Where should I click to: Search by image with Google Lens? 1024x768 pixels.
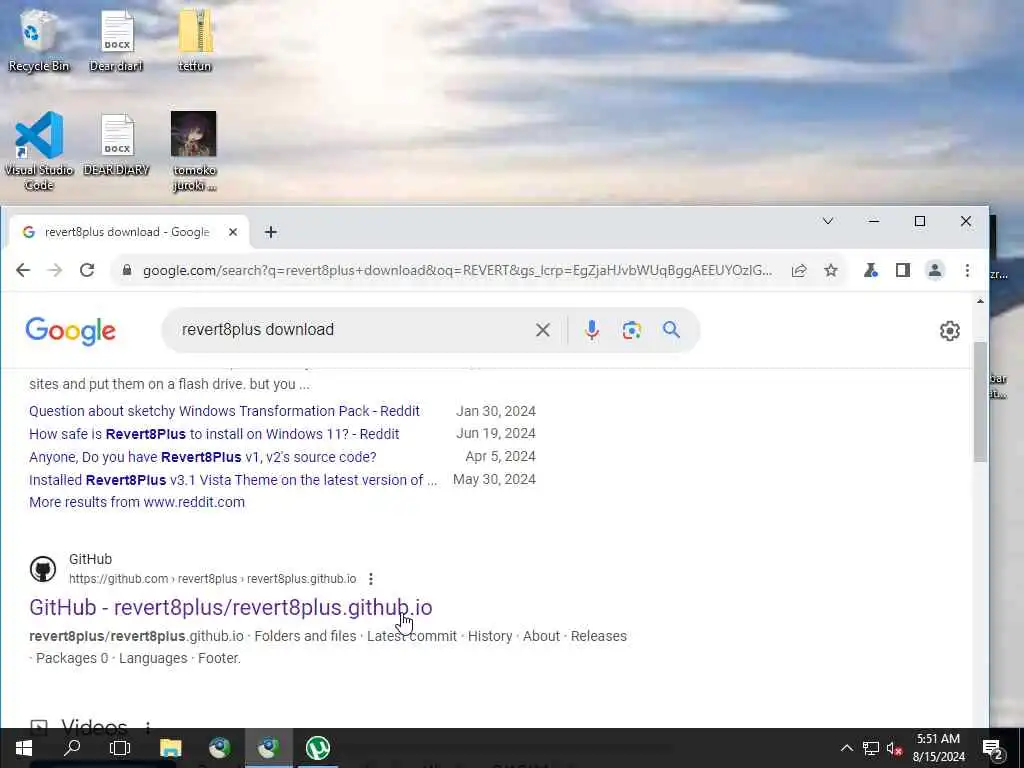pyautogui.click(x=632, y=330)
